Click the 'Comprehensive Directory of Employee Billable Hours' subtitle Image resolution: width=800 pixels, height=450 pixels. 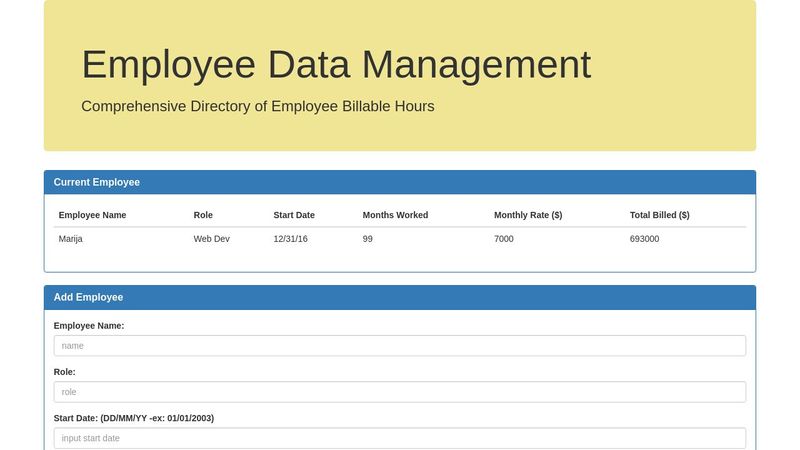258,106
